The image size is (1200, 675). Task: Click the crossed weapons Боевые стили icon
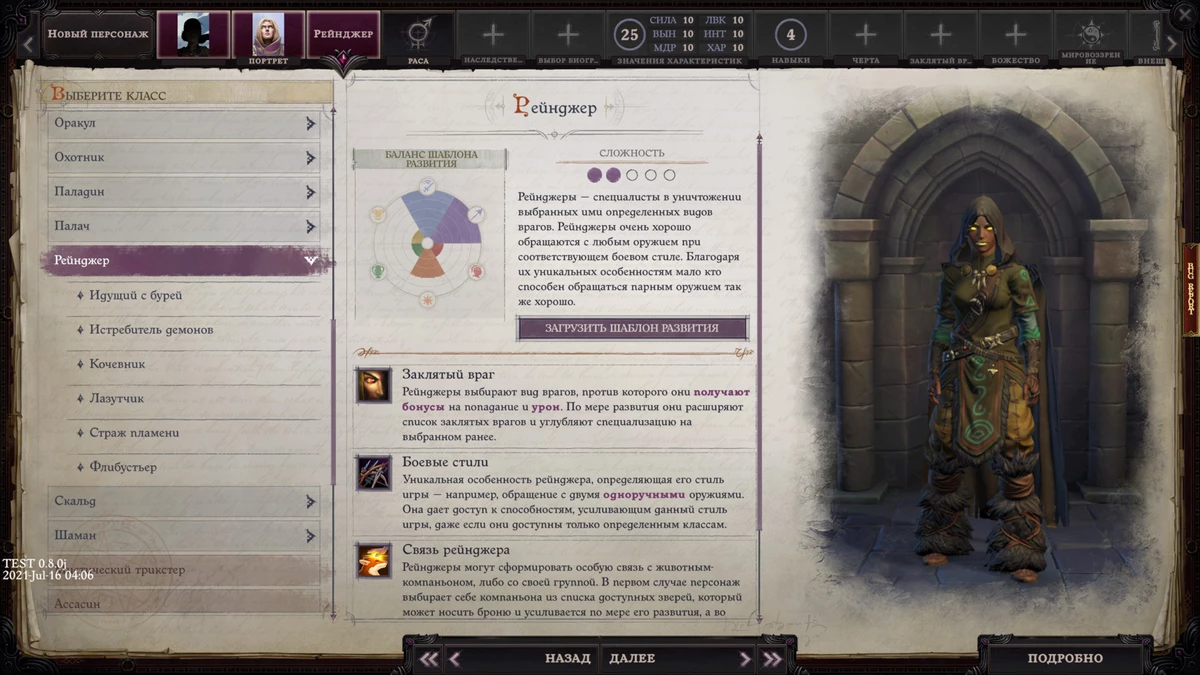click(x=372, y=471)
